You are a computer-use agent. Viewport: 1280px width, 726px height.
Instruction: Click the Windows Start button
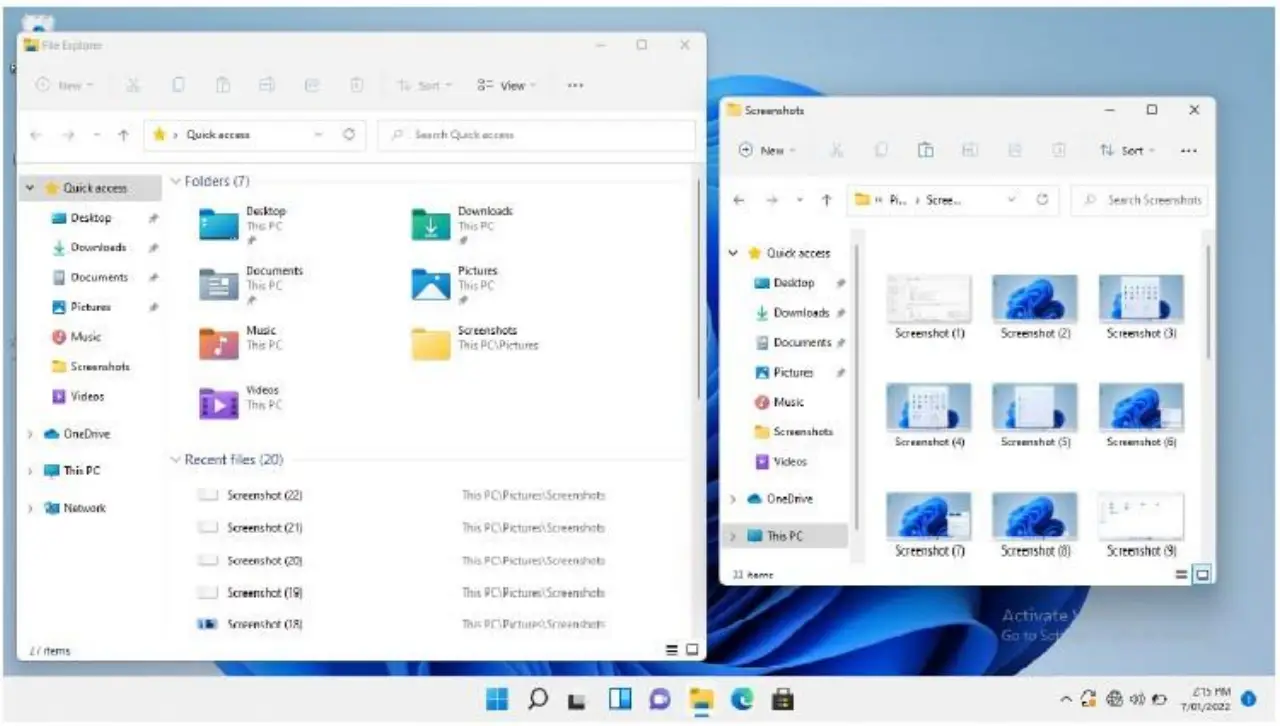click(497, 699)
